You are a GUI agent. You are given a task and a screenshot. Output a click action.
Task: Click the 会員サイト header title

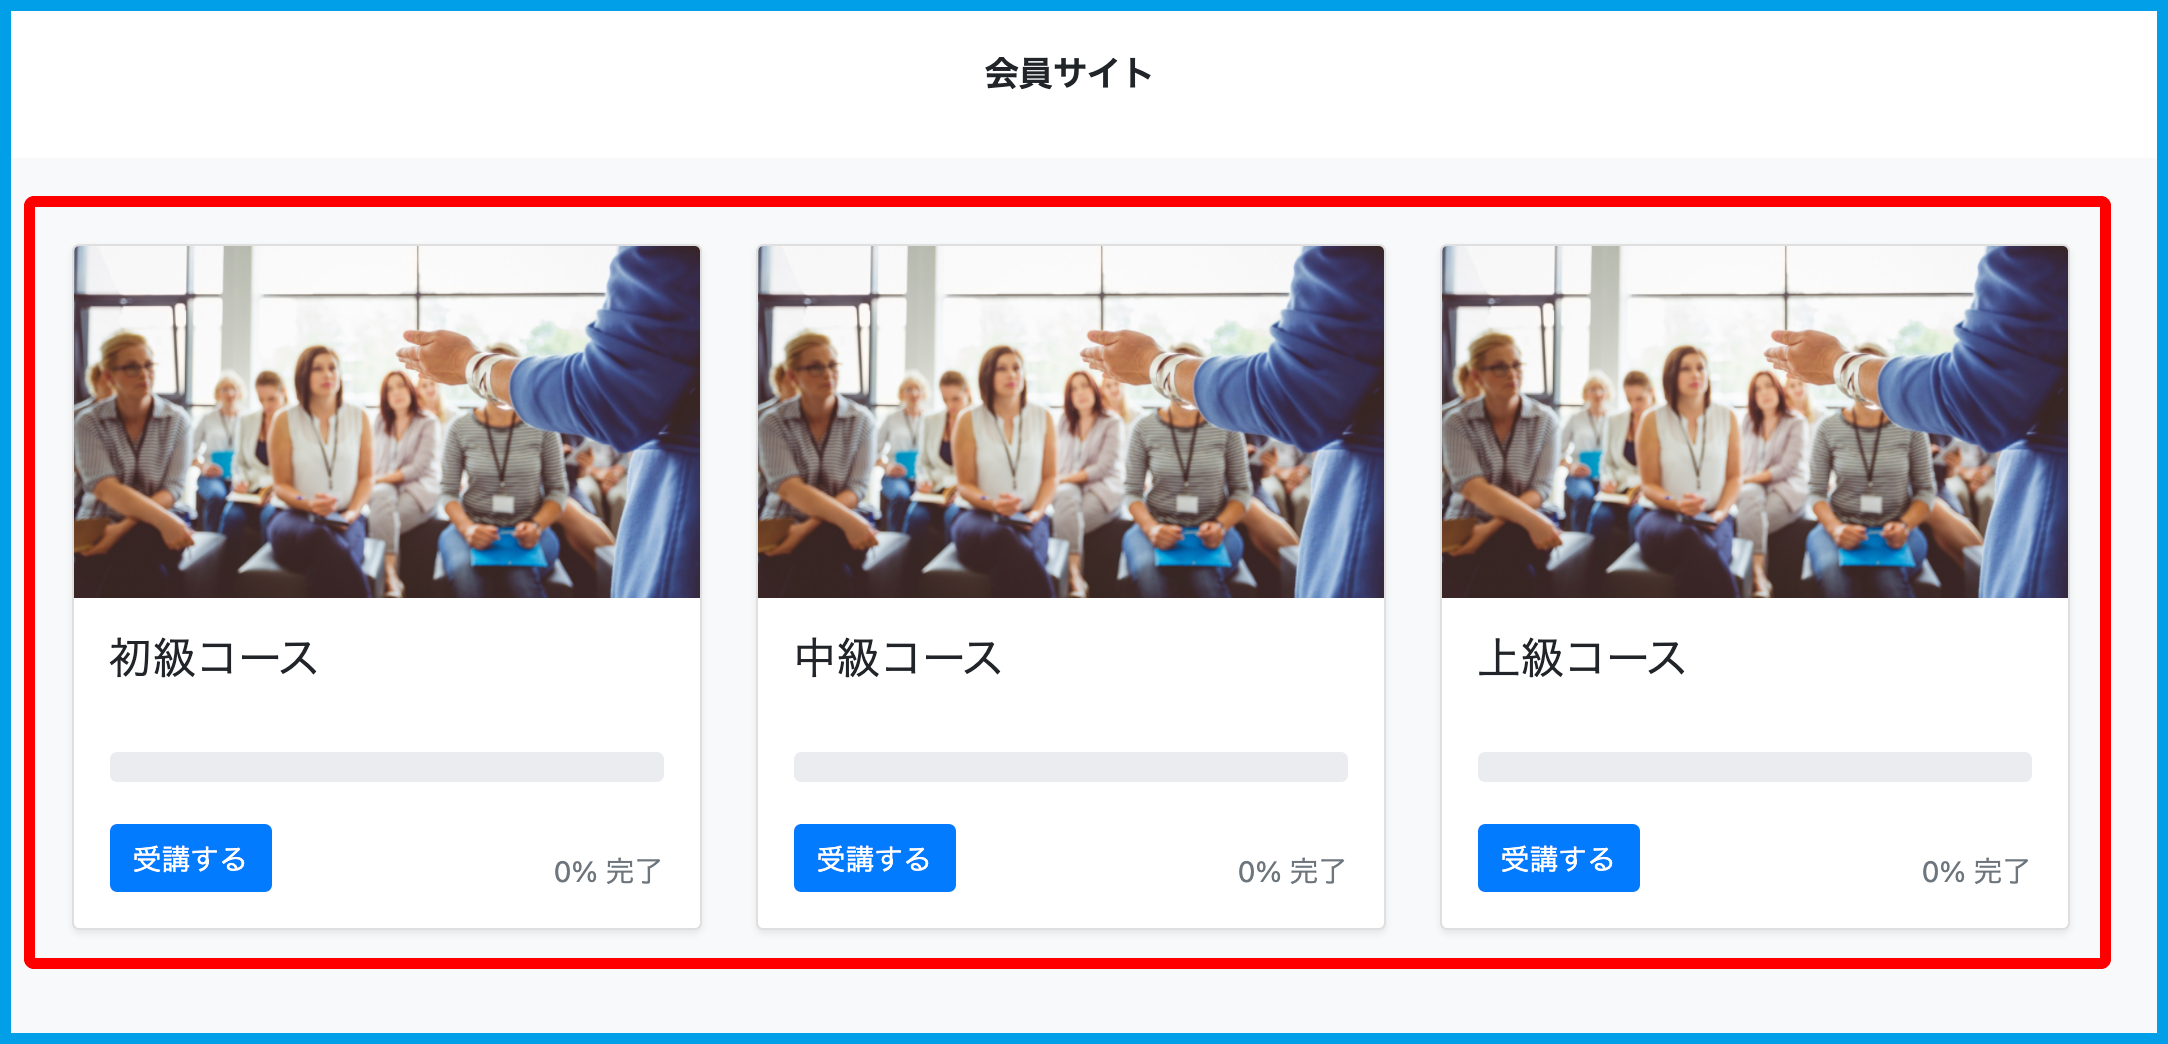[1068, 73]
